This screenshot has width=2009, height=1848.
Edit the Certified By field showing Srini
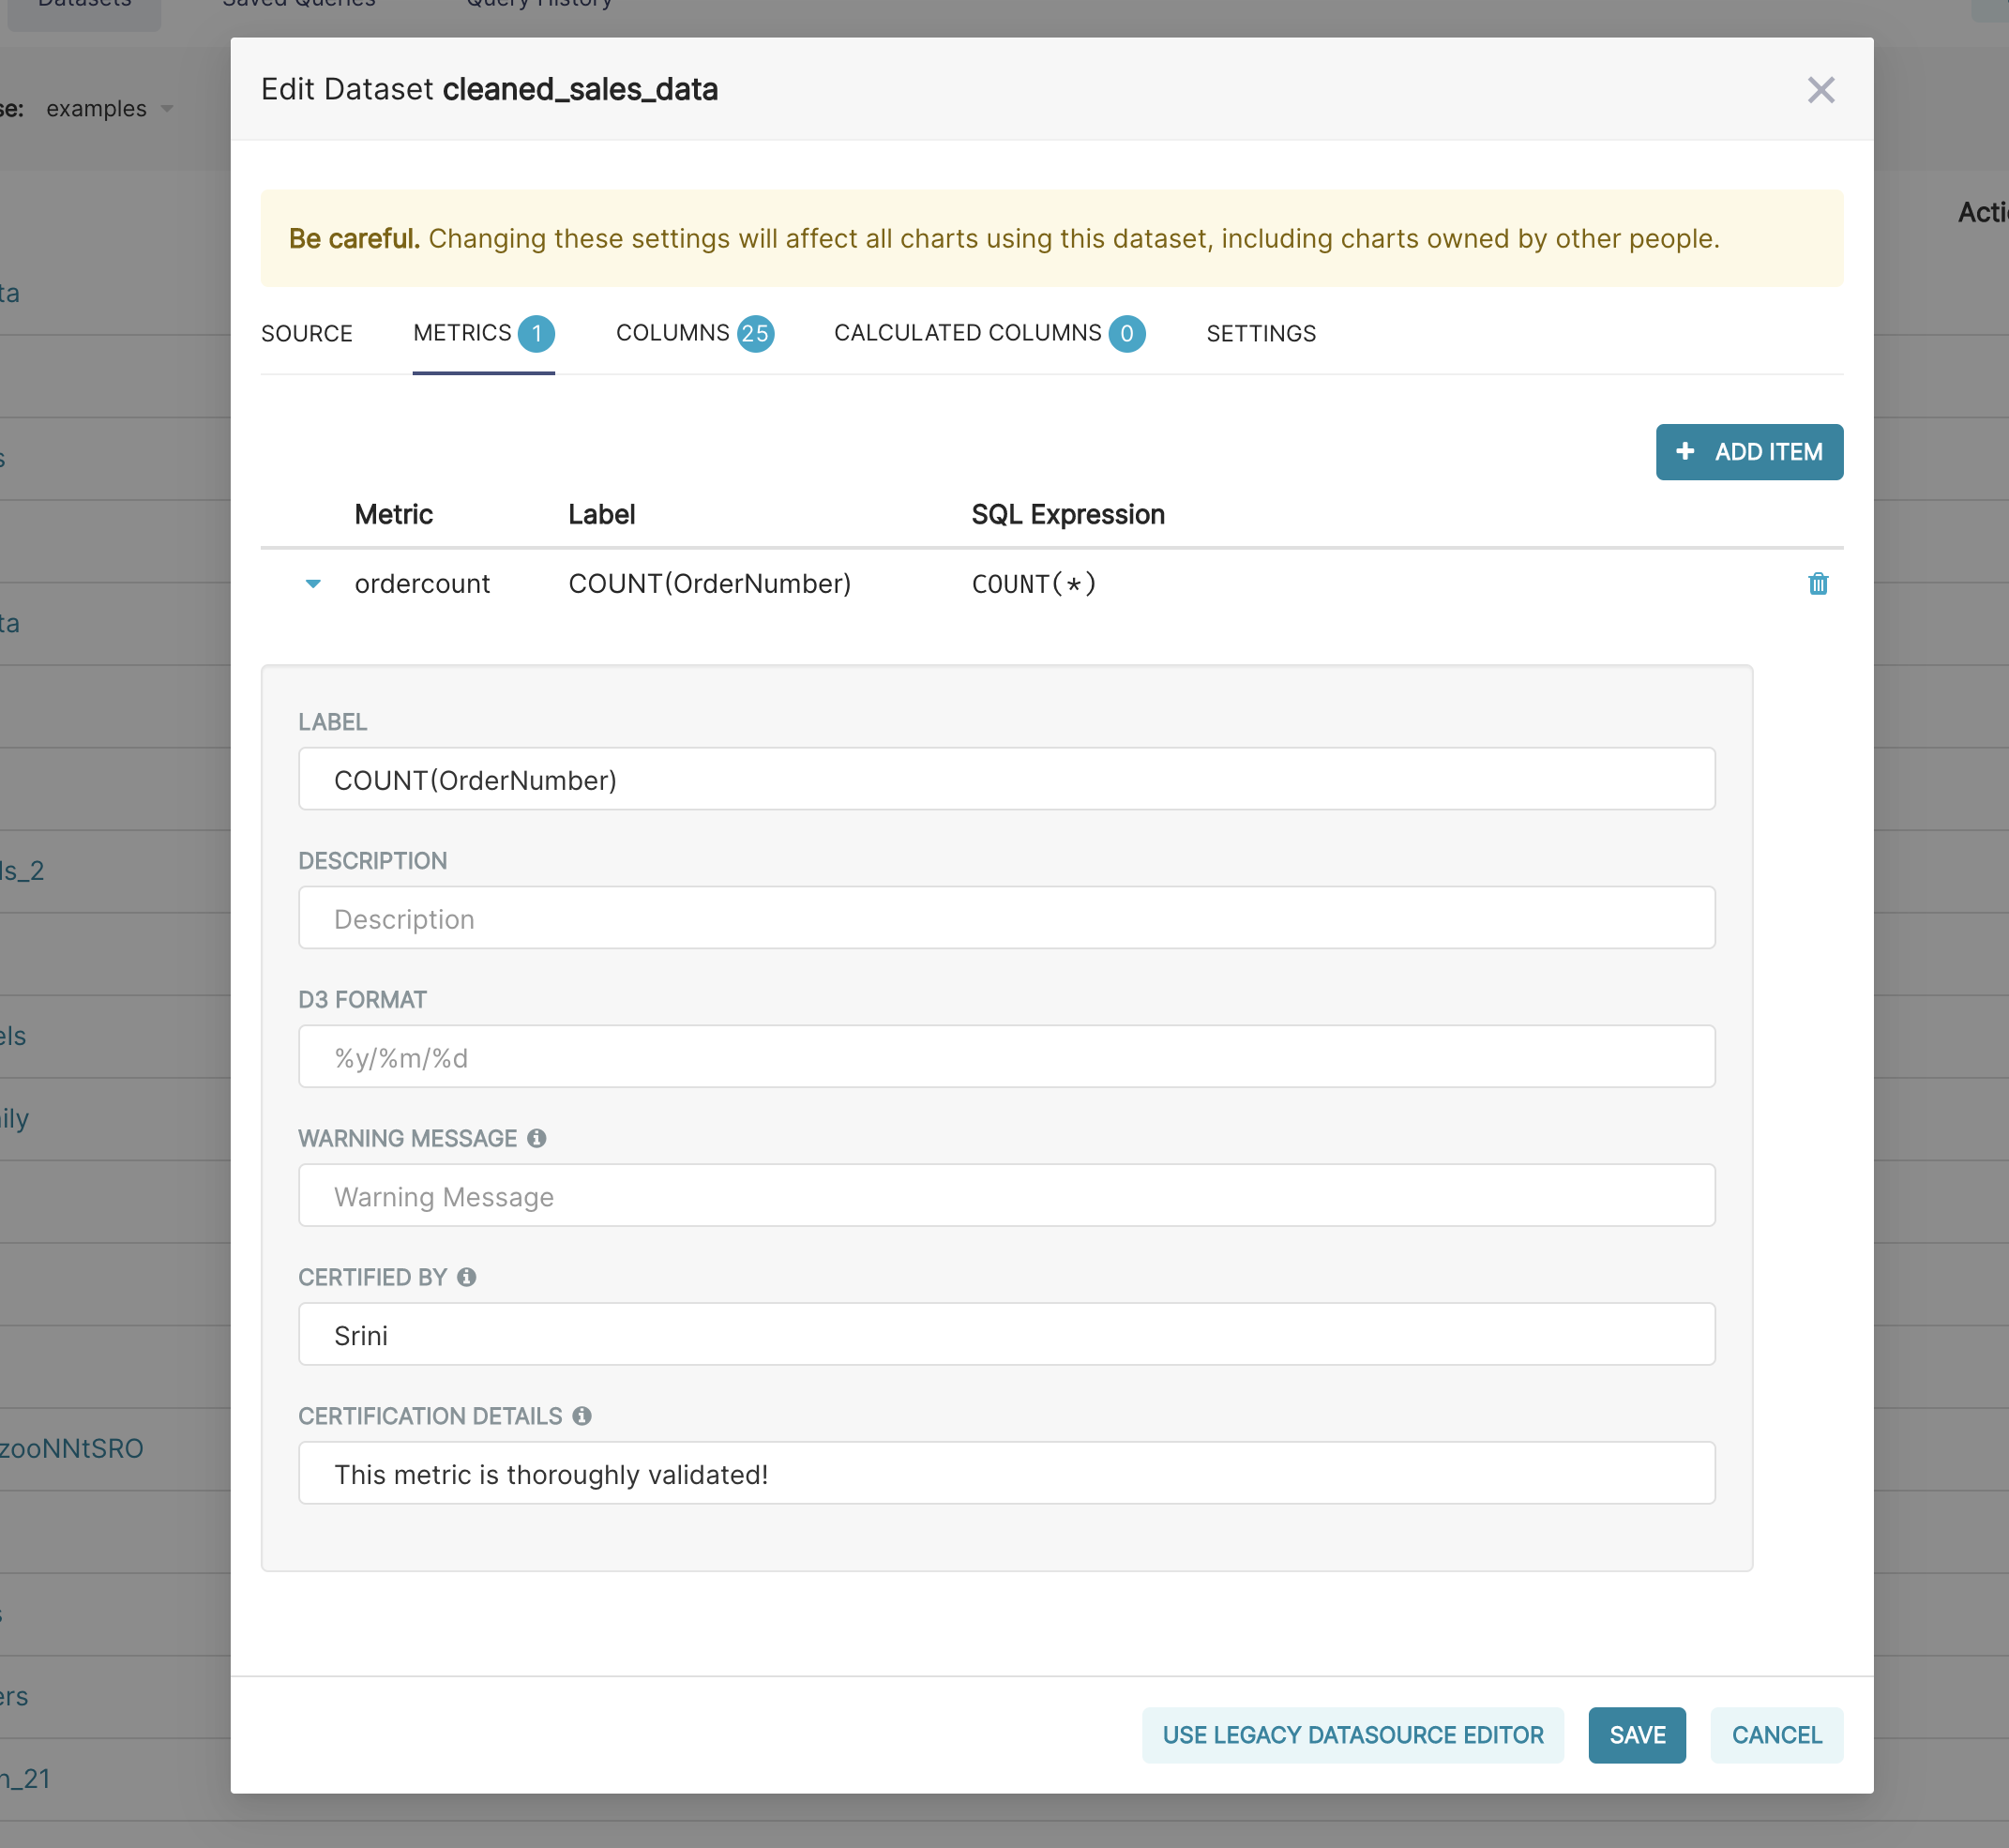(x=1005, y=1334)
